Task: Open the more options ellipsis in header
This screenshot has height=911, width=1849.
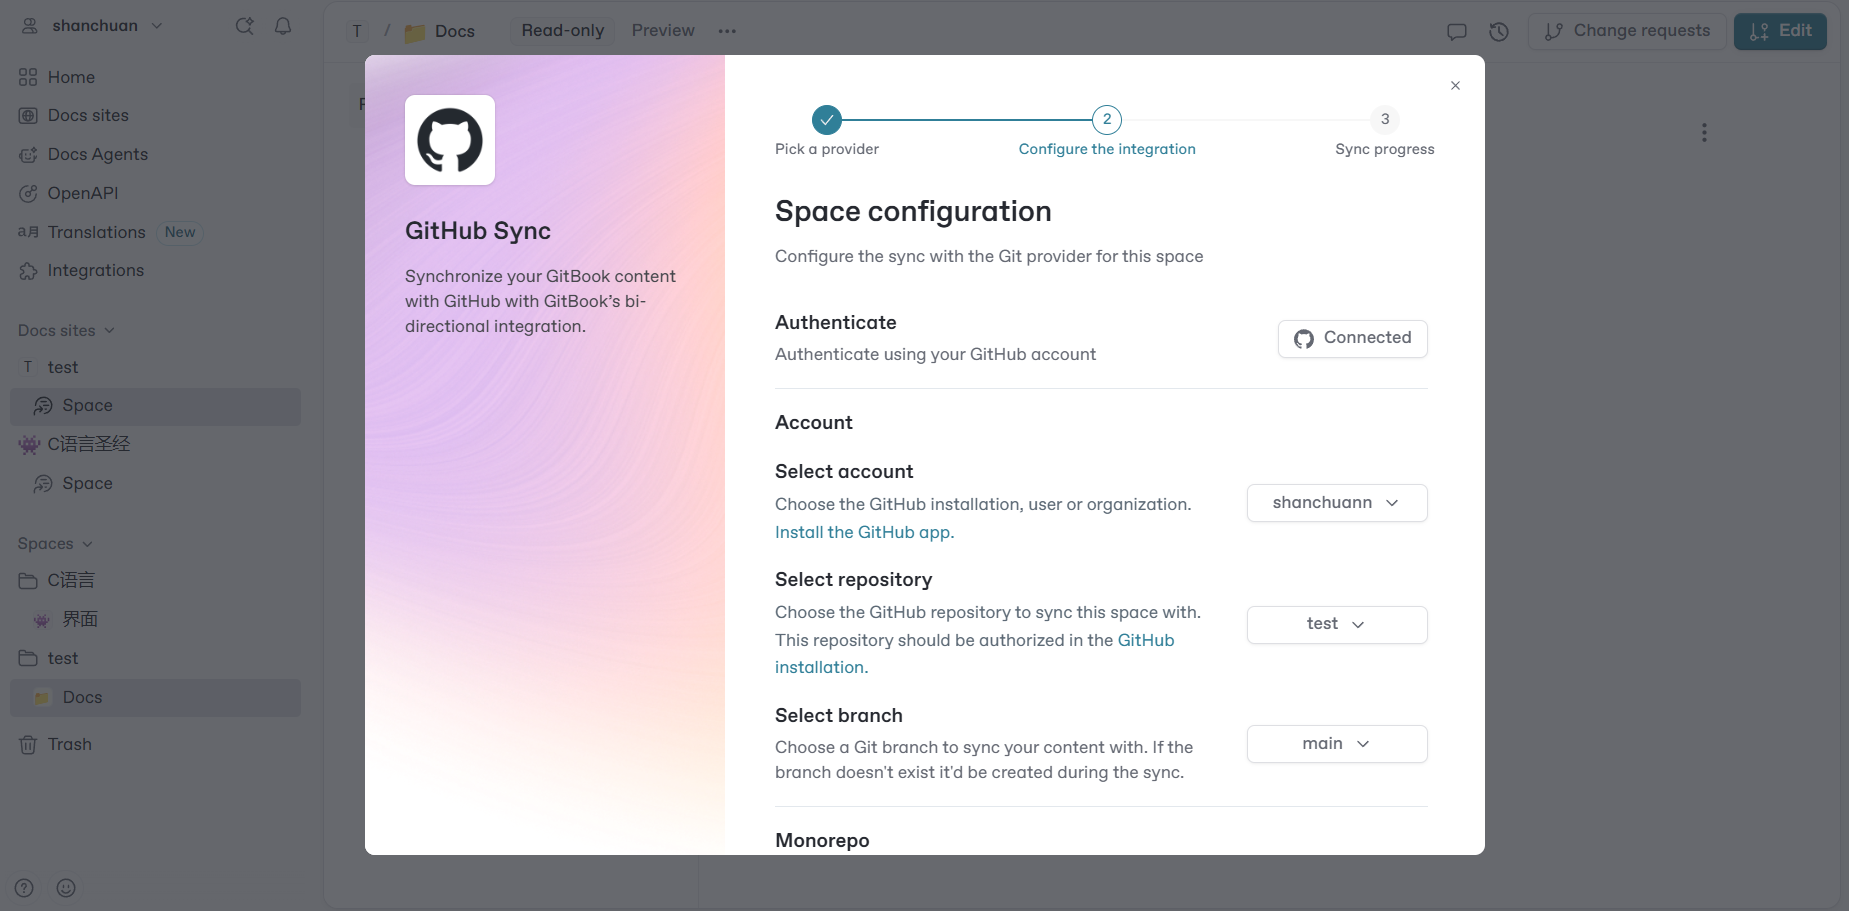Action: (x=727, y=31)
